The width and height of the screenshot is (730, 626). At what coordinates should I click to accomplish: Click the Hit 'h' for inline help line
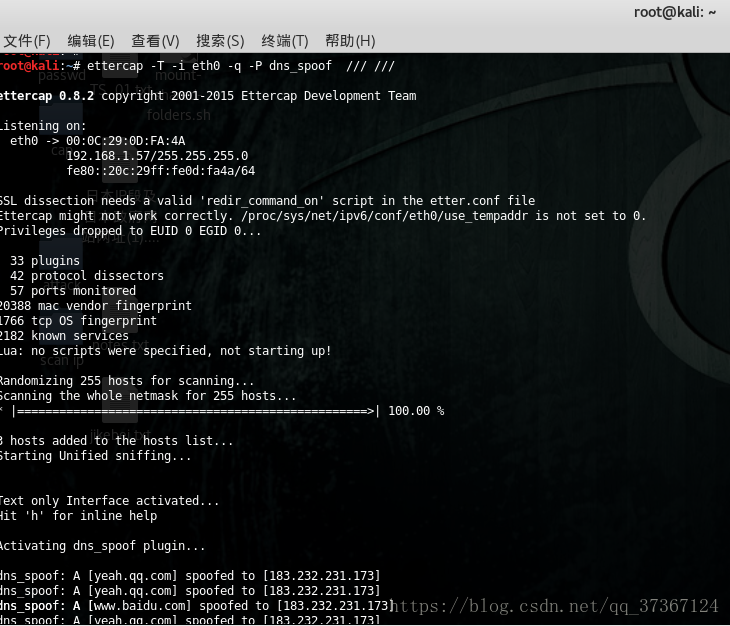pos(78,516)
